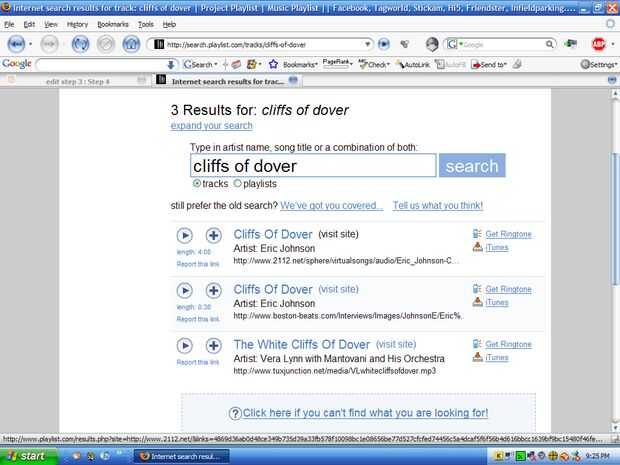This screenshot has width=620, height=465.
Task: Click the search magnifier in the Google box
Action: click(550, 44)
